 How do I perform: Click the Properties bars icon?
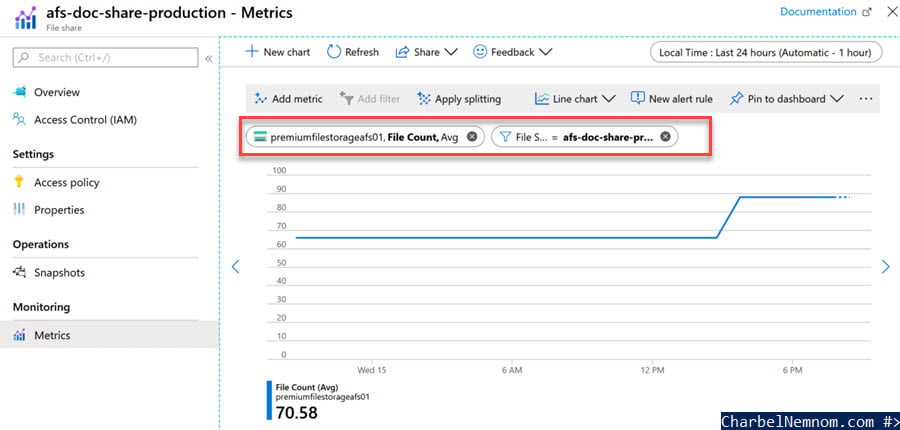tap(19, 210)
